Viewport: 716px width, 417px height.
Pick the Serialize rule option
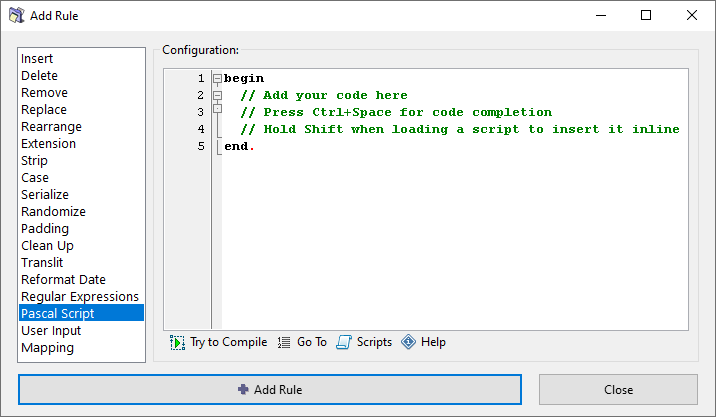45,195
